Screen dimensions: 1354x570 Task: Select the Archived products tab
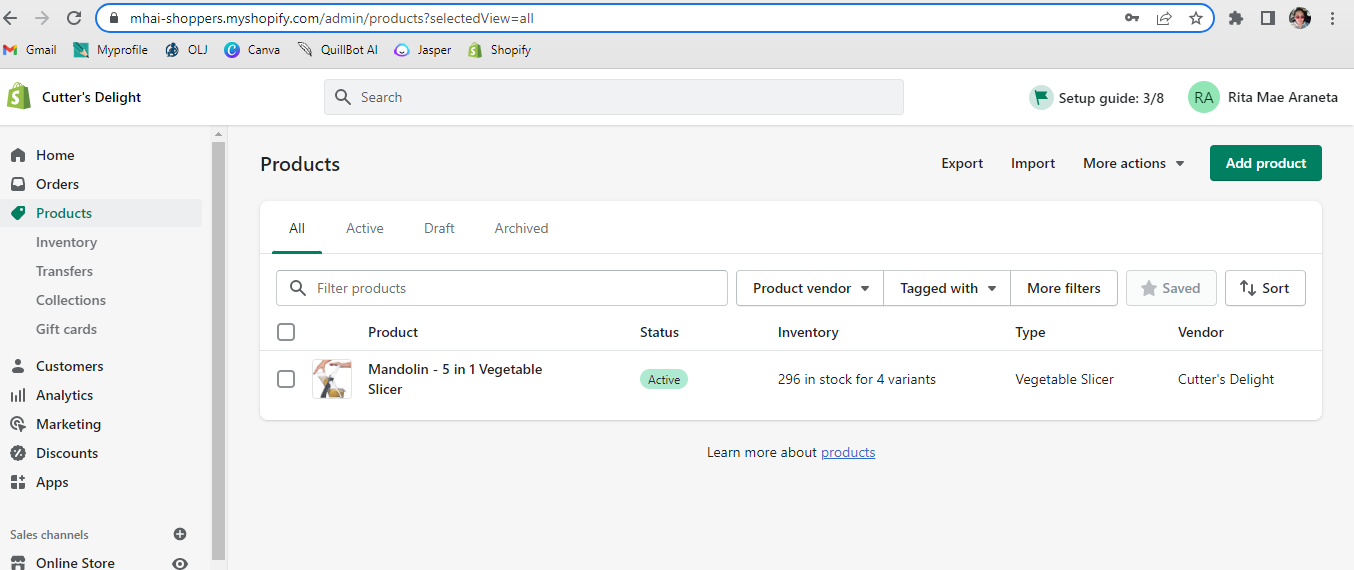coord(521,228)
